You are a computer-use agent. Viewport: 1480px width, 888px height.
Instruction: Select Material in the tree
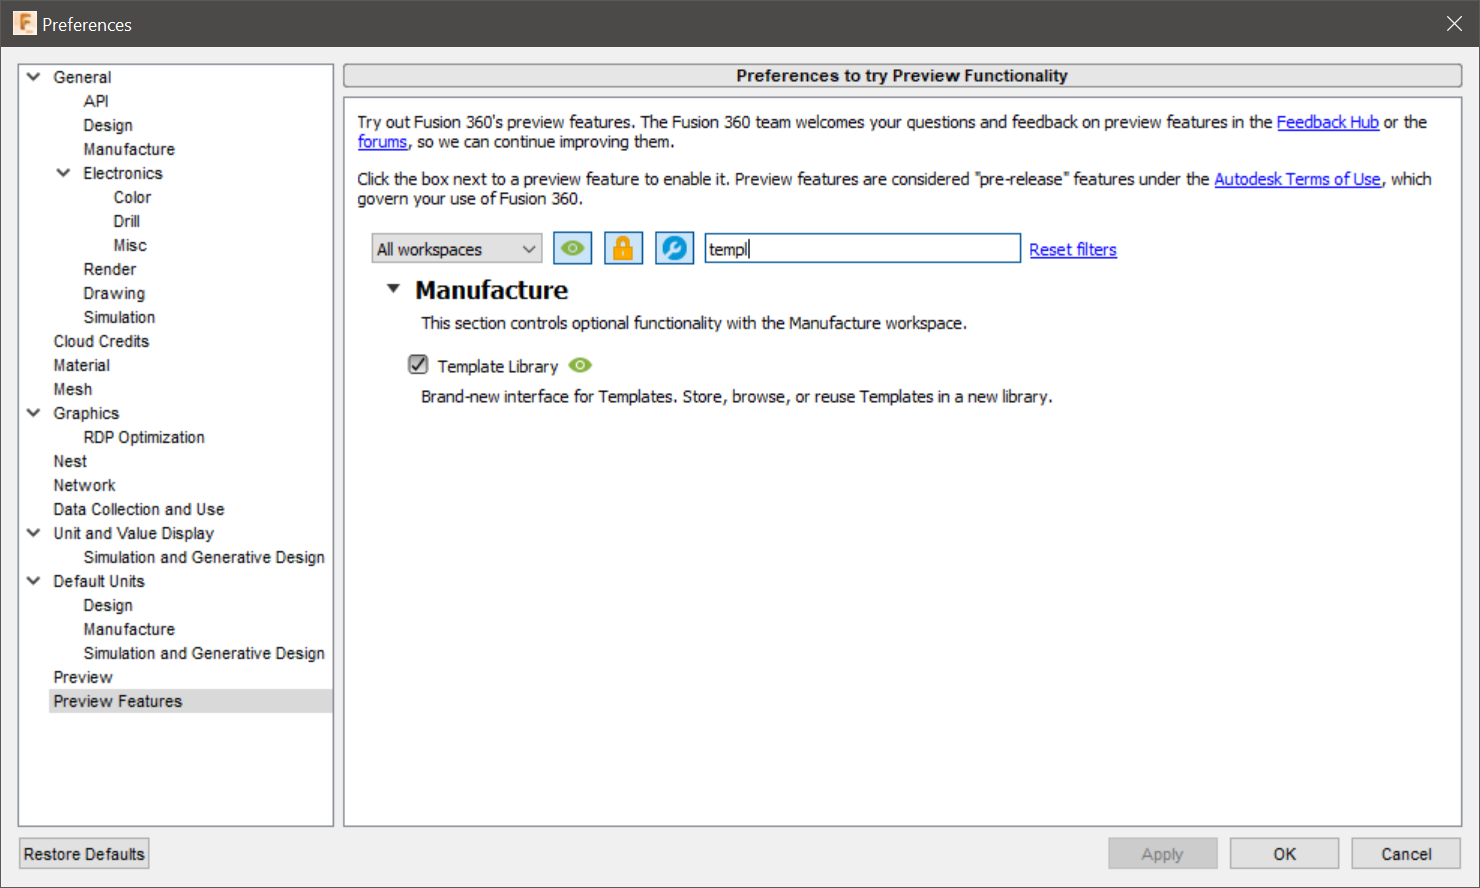point(82,365)
